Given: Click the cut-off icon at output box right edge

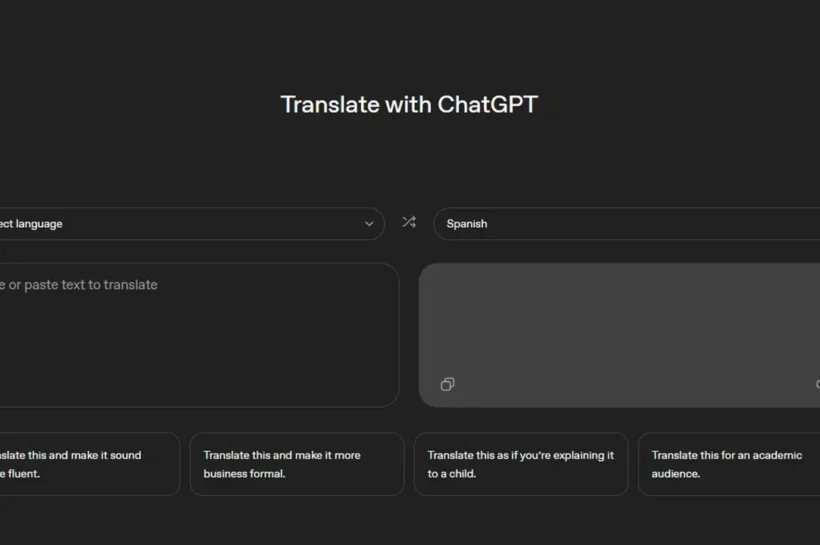Looking at the screenshot, I should pos(816,384).
